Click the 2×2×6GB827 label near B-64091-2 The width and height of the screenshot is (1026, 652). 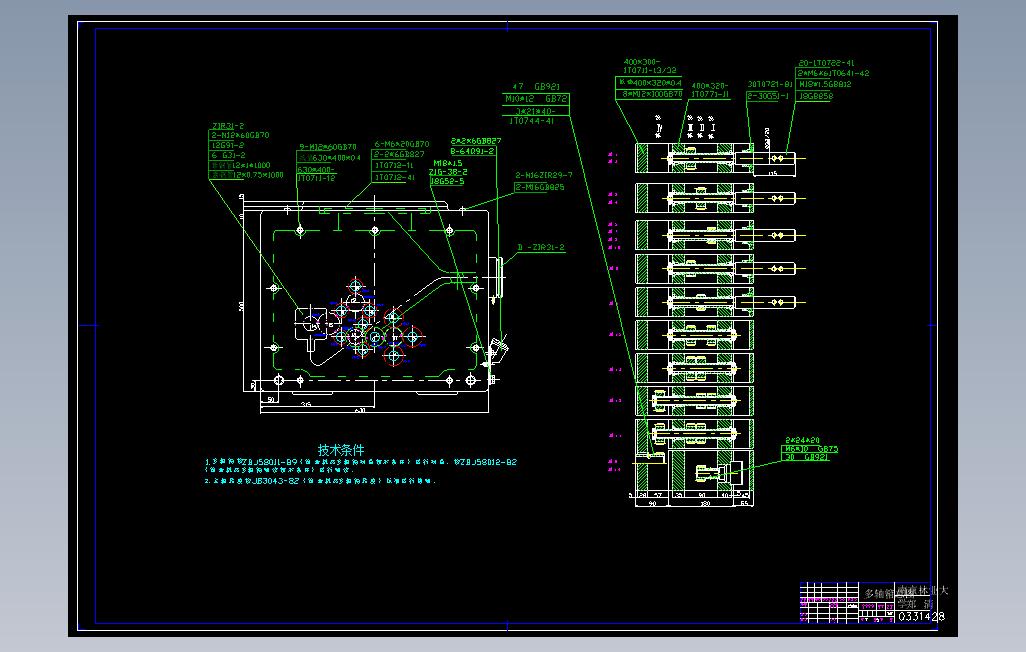476,141
